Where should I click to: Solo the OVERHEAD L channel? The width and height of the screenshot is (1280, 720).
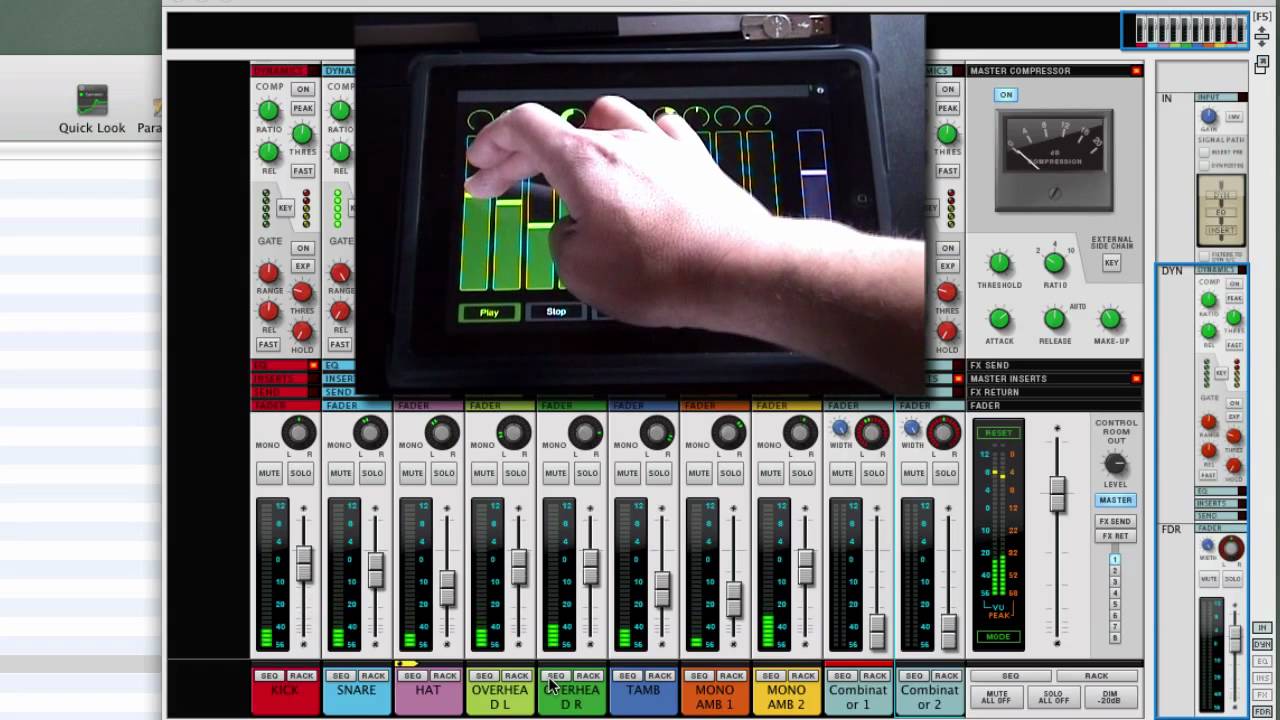(515, 473)
